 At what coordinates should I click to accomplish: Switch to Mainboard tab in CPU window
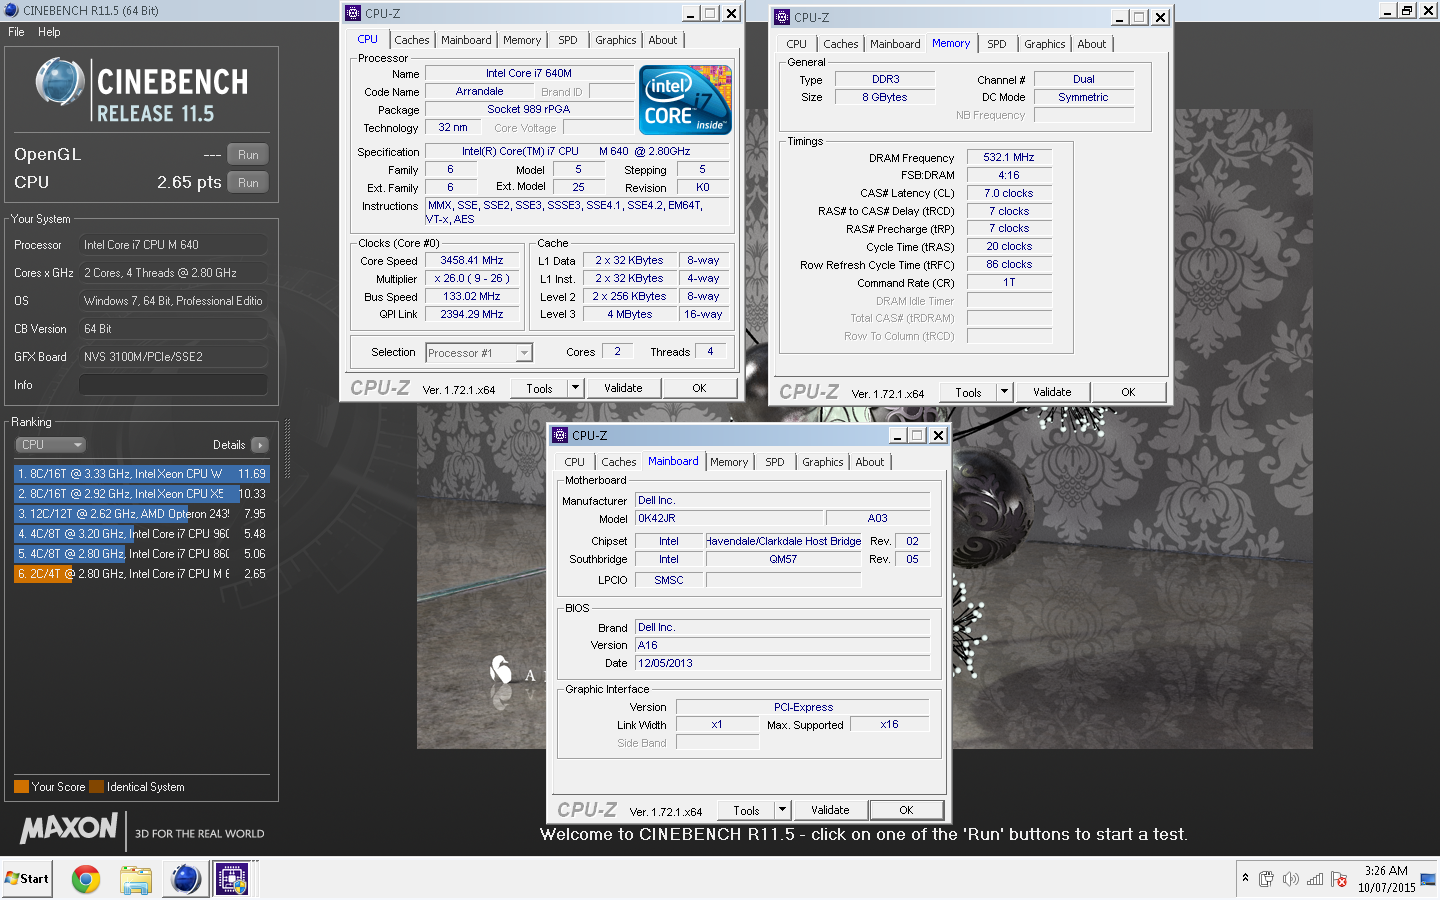pos(466,40)
